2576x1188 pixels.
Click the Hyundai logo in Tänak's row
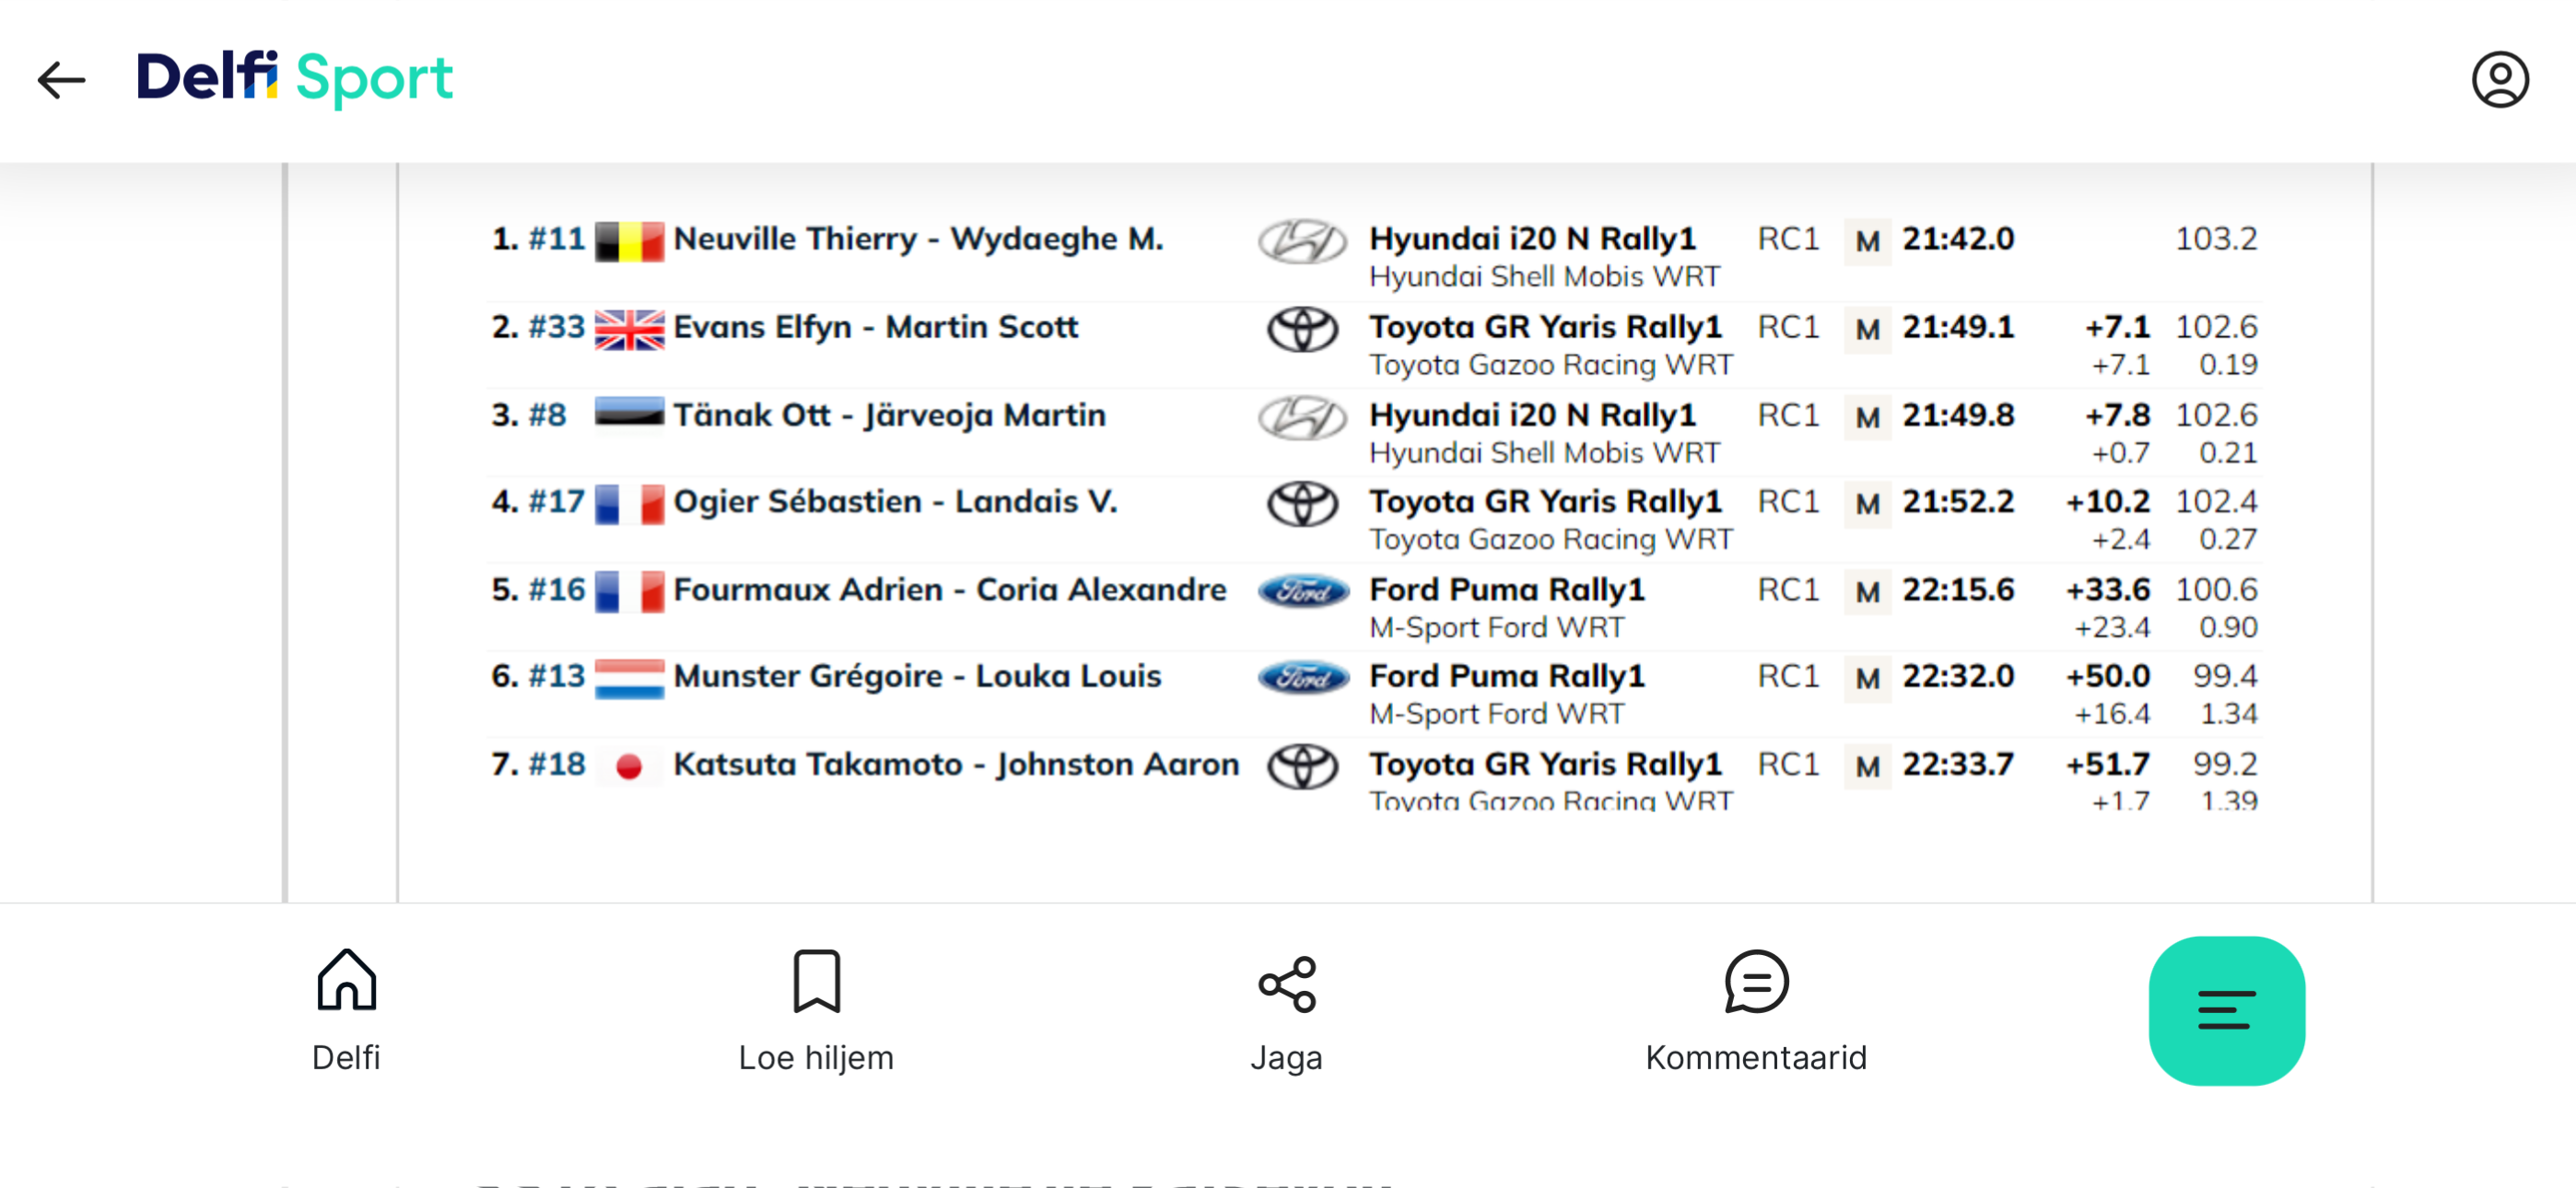tap(1302, 417)
